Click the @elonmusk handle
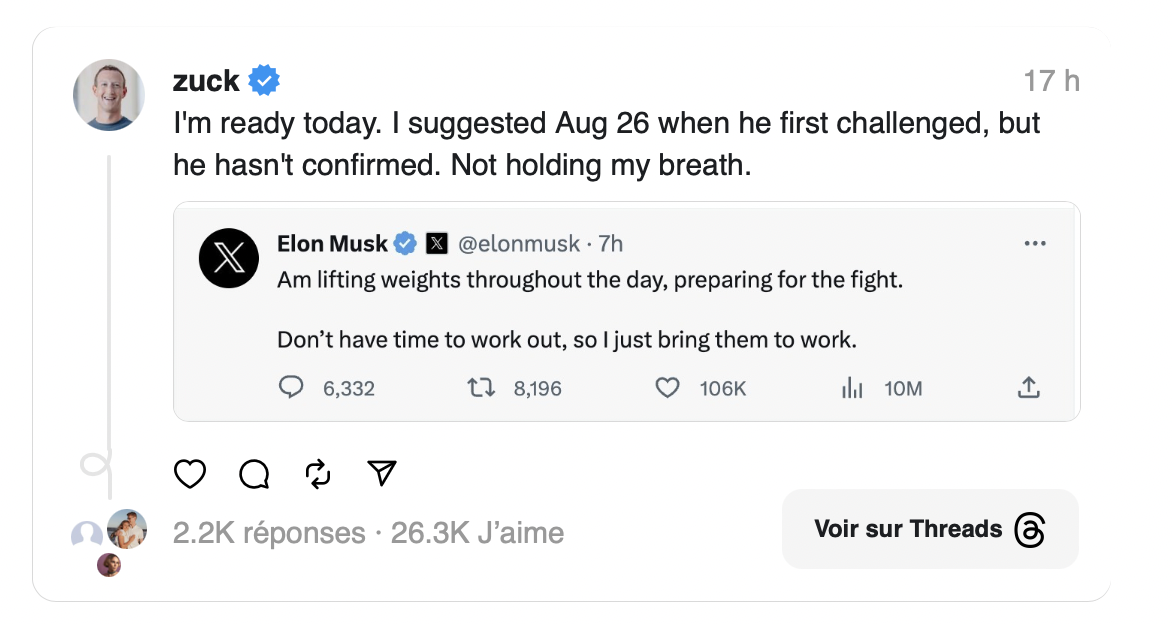 (517, 243)
